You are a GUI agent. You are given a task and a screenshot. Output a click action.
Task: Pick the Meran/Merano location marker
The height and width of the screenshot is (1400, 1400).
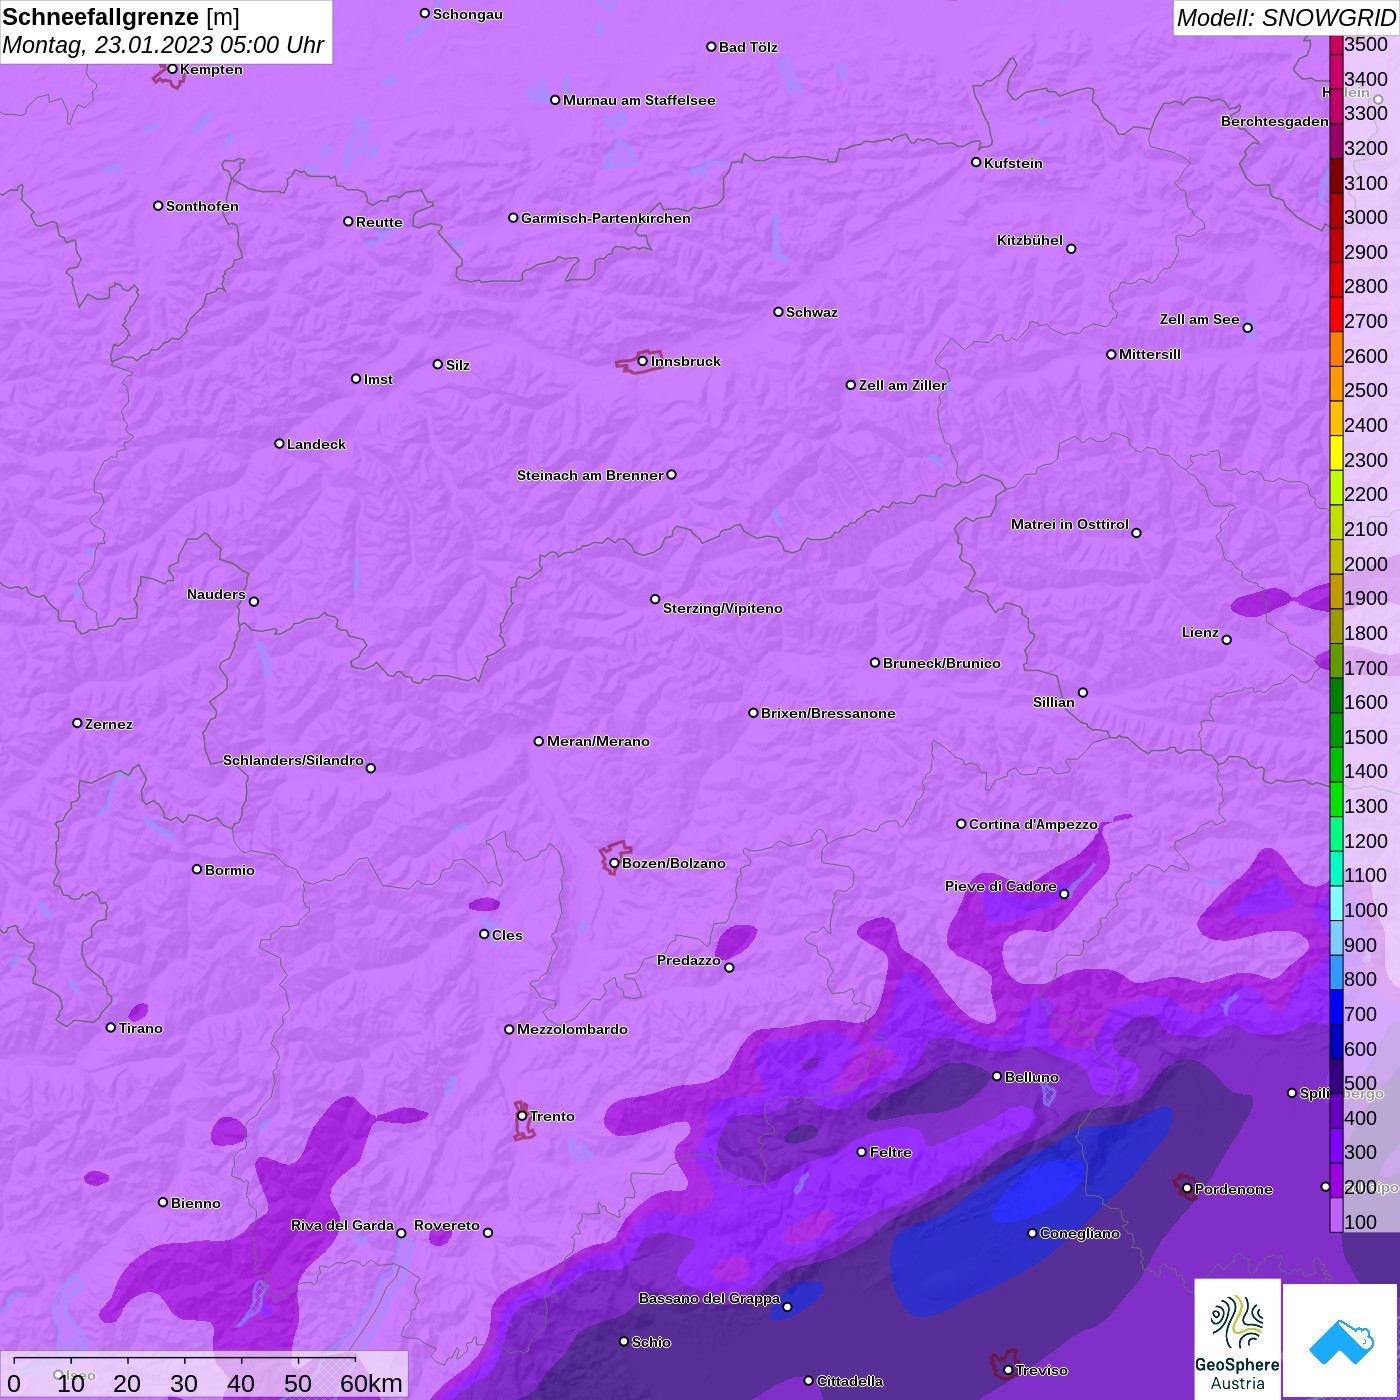539,741
